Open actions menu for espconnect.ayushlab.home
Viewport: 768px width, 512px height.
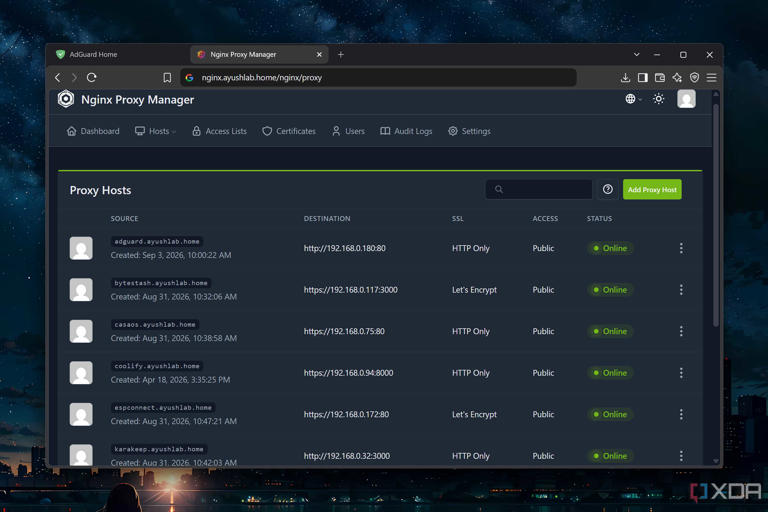coord(681,414)
